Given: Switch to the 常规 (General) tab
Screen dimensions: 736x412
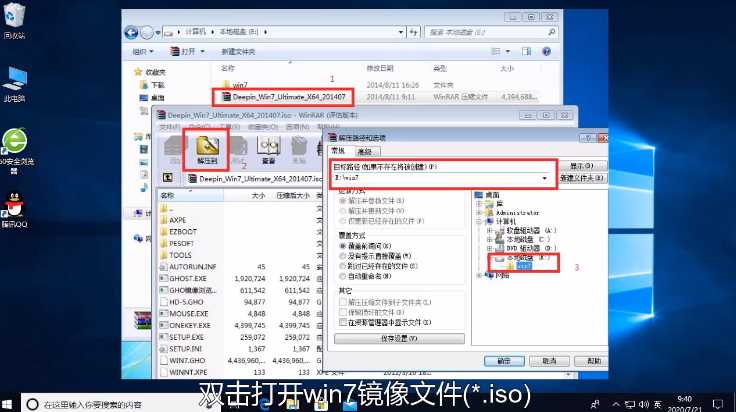Looking at the screenshot, I should 338,151.
